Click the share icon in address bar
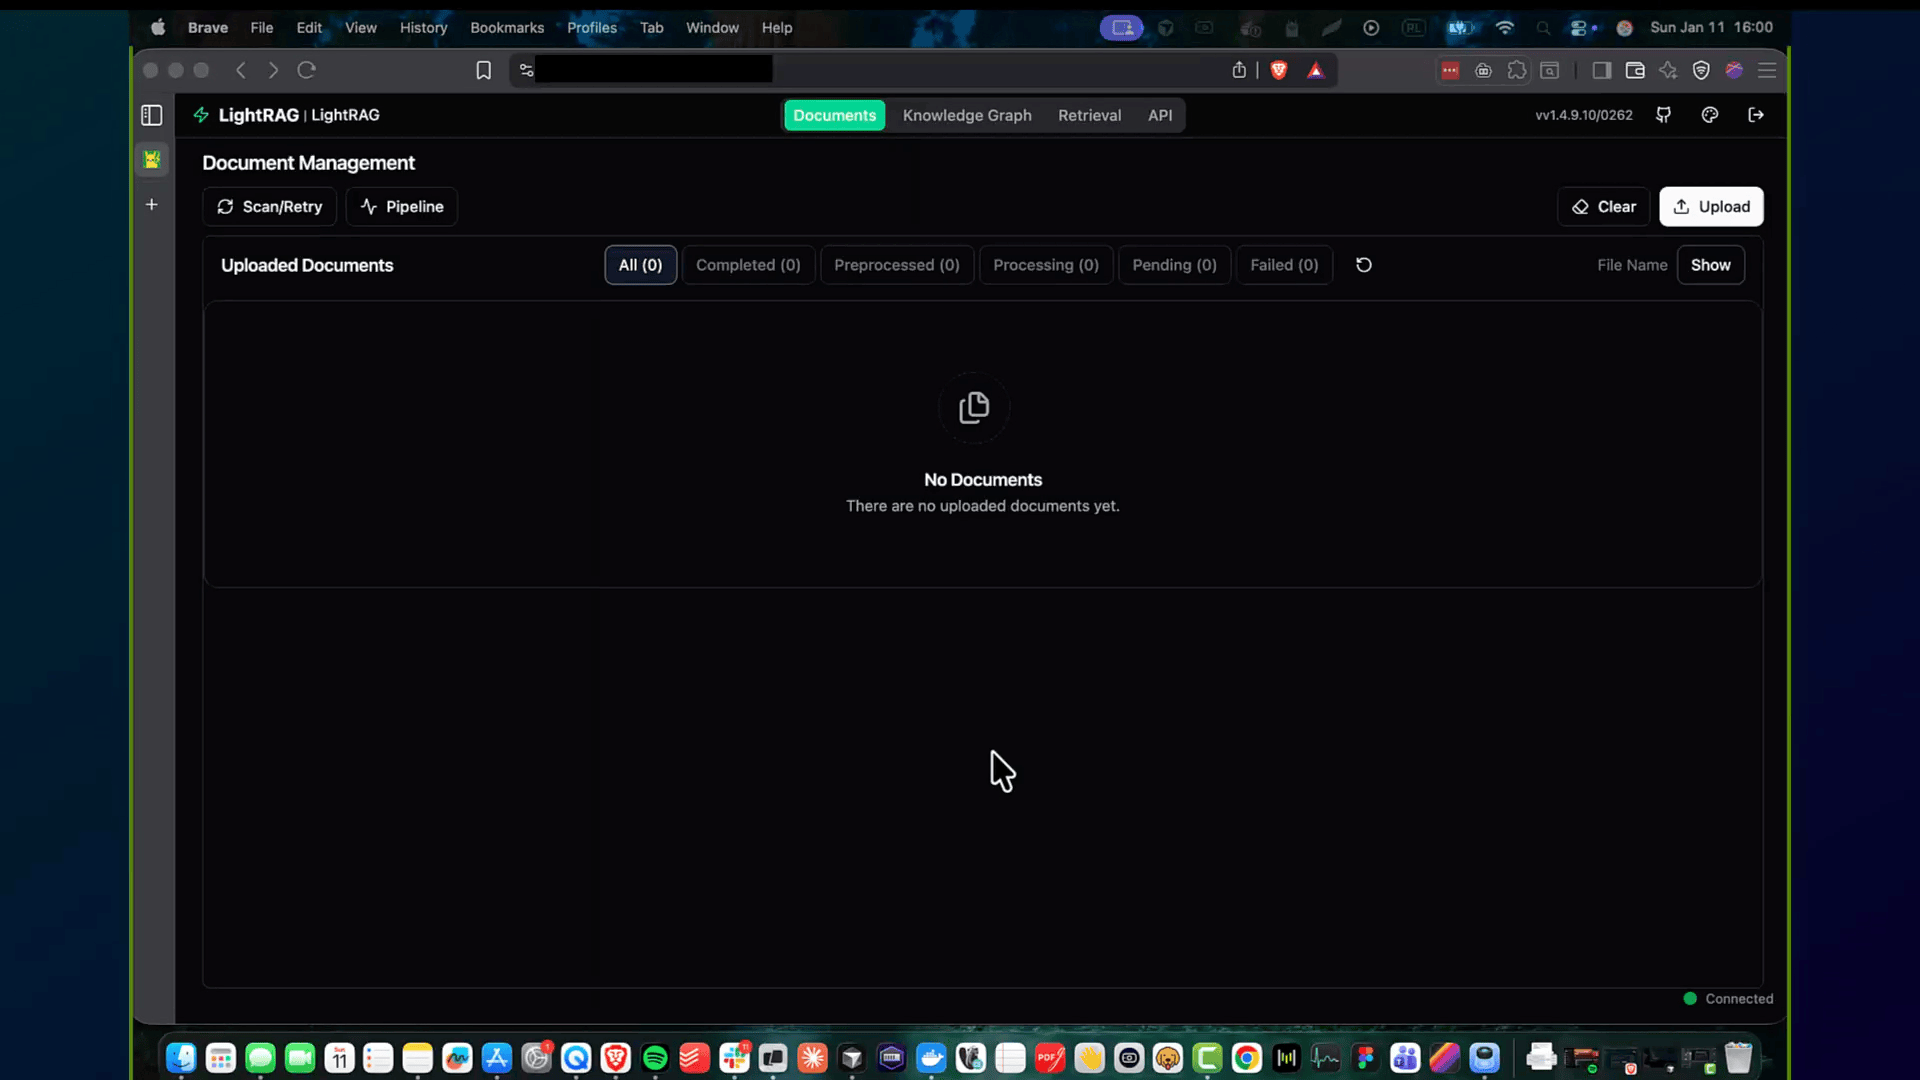Screen dimensions: 1920x1080 pos(1239,70)
